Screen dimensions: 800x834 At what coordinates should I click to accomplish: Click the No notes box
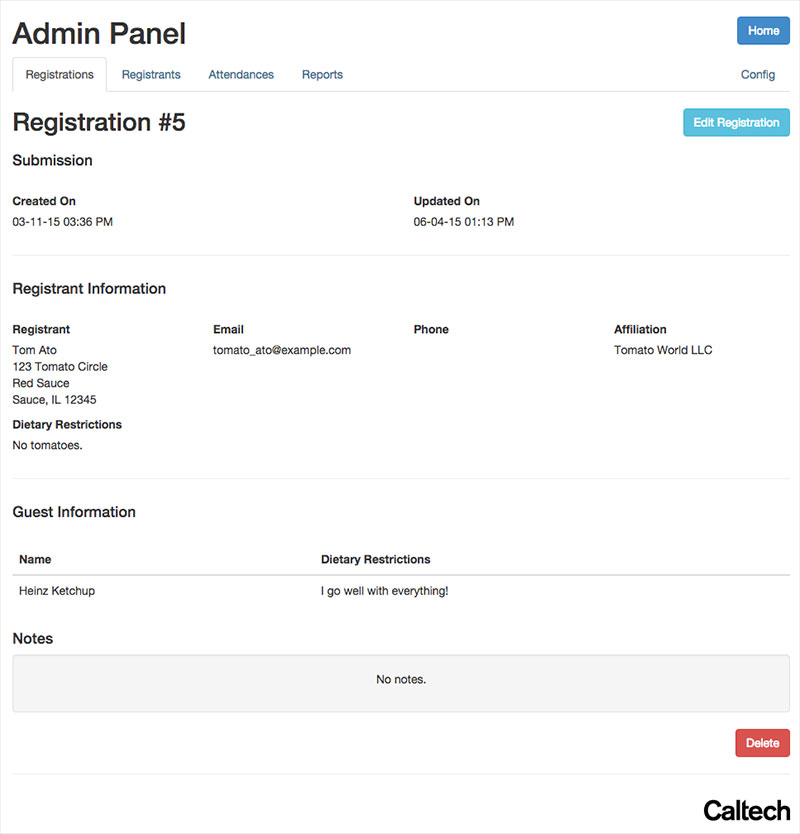click(401, 683)
